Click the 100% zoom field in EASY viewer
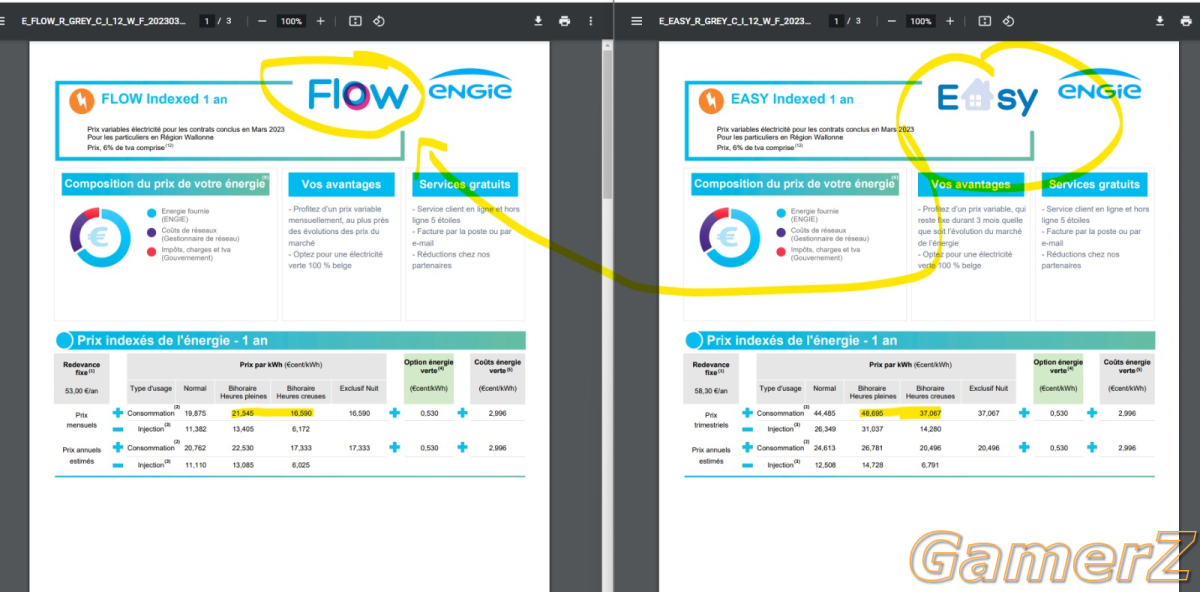The width and height of the screenshot is (1200, 592). click(x=921, y=21)
